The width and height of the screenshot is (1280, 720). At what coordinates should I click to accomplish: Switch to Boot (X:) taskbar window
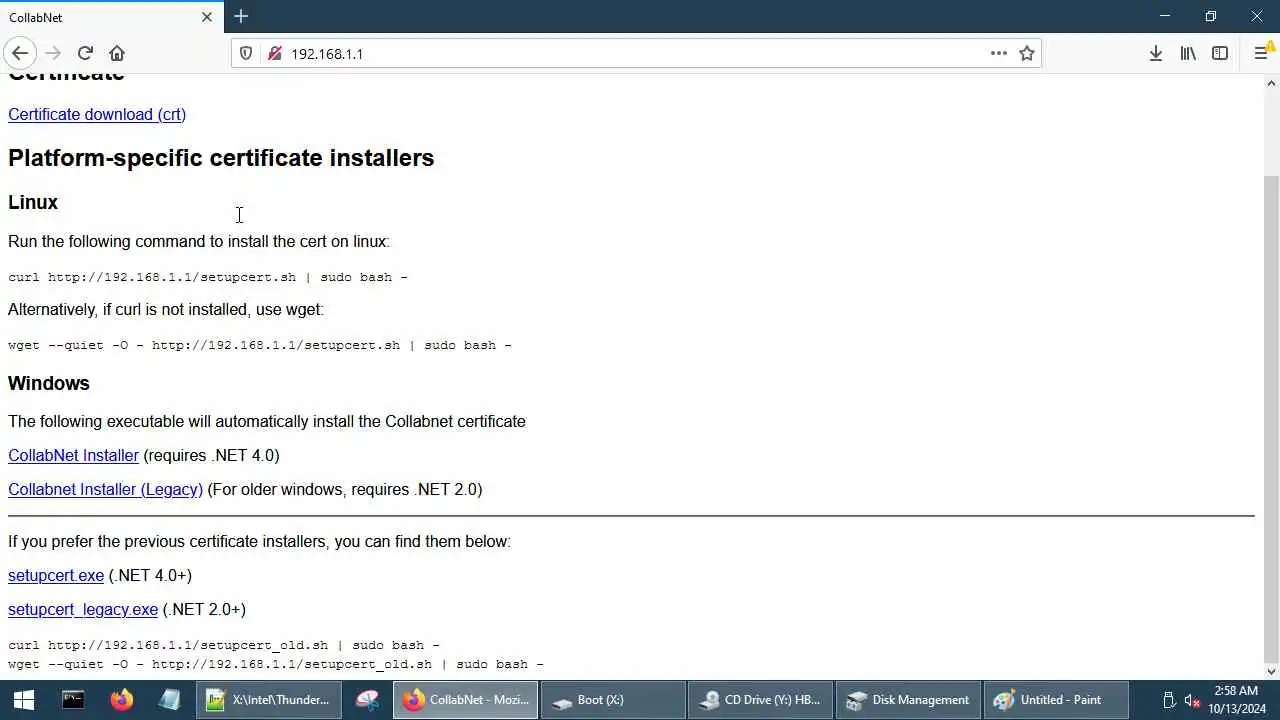[613, 700]
